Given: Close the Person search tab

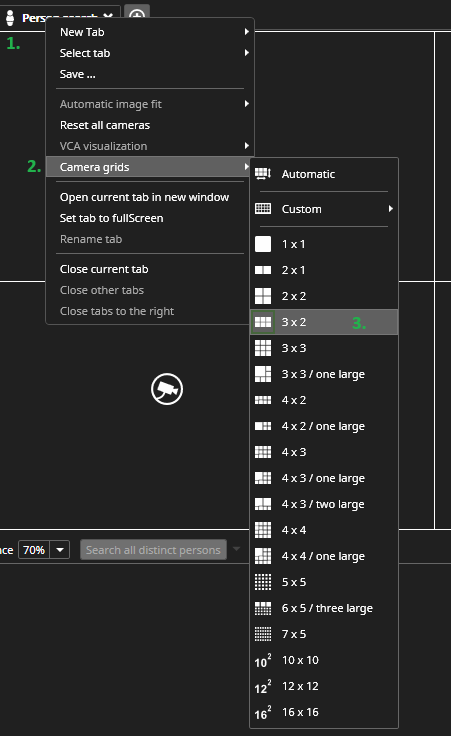Looking at the screenshot, I should pyautogui.click(x=108, y=16).
